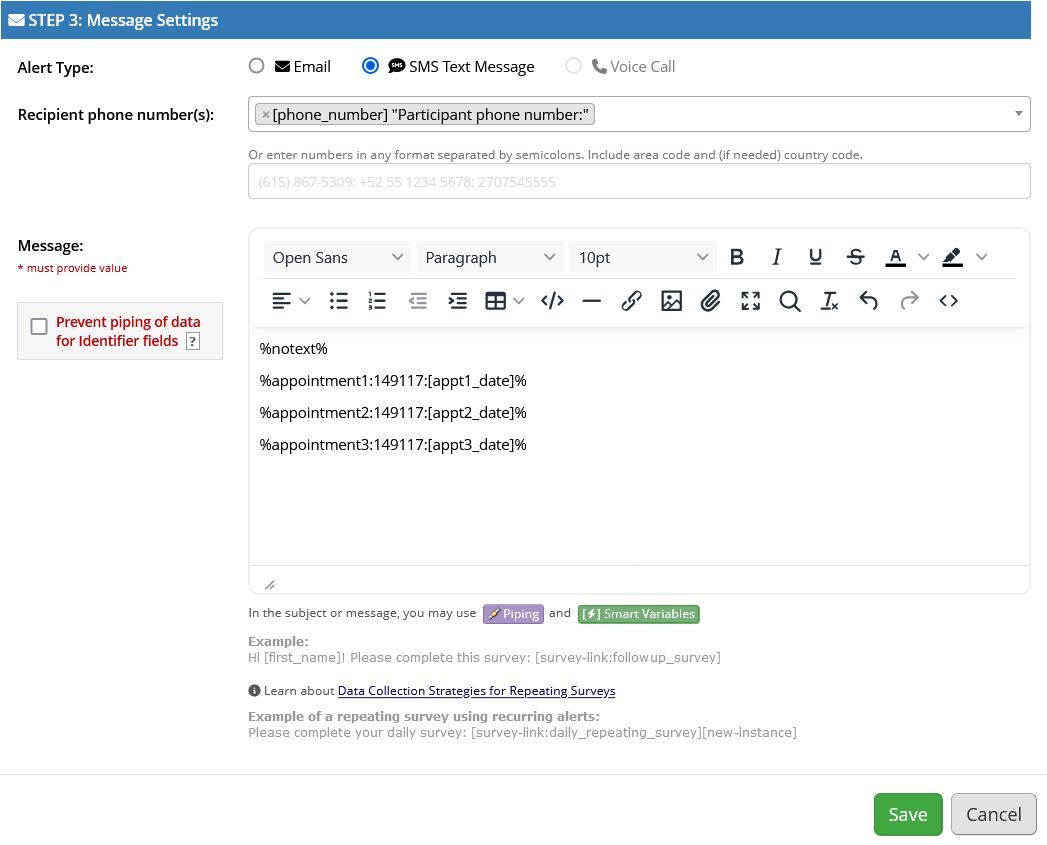1047x845 pixels.
Task: Click the %appointment3 line in the message
Action: (393, 445)
